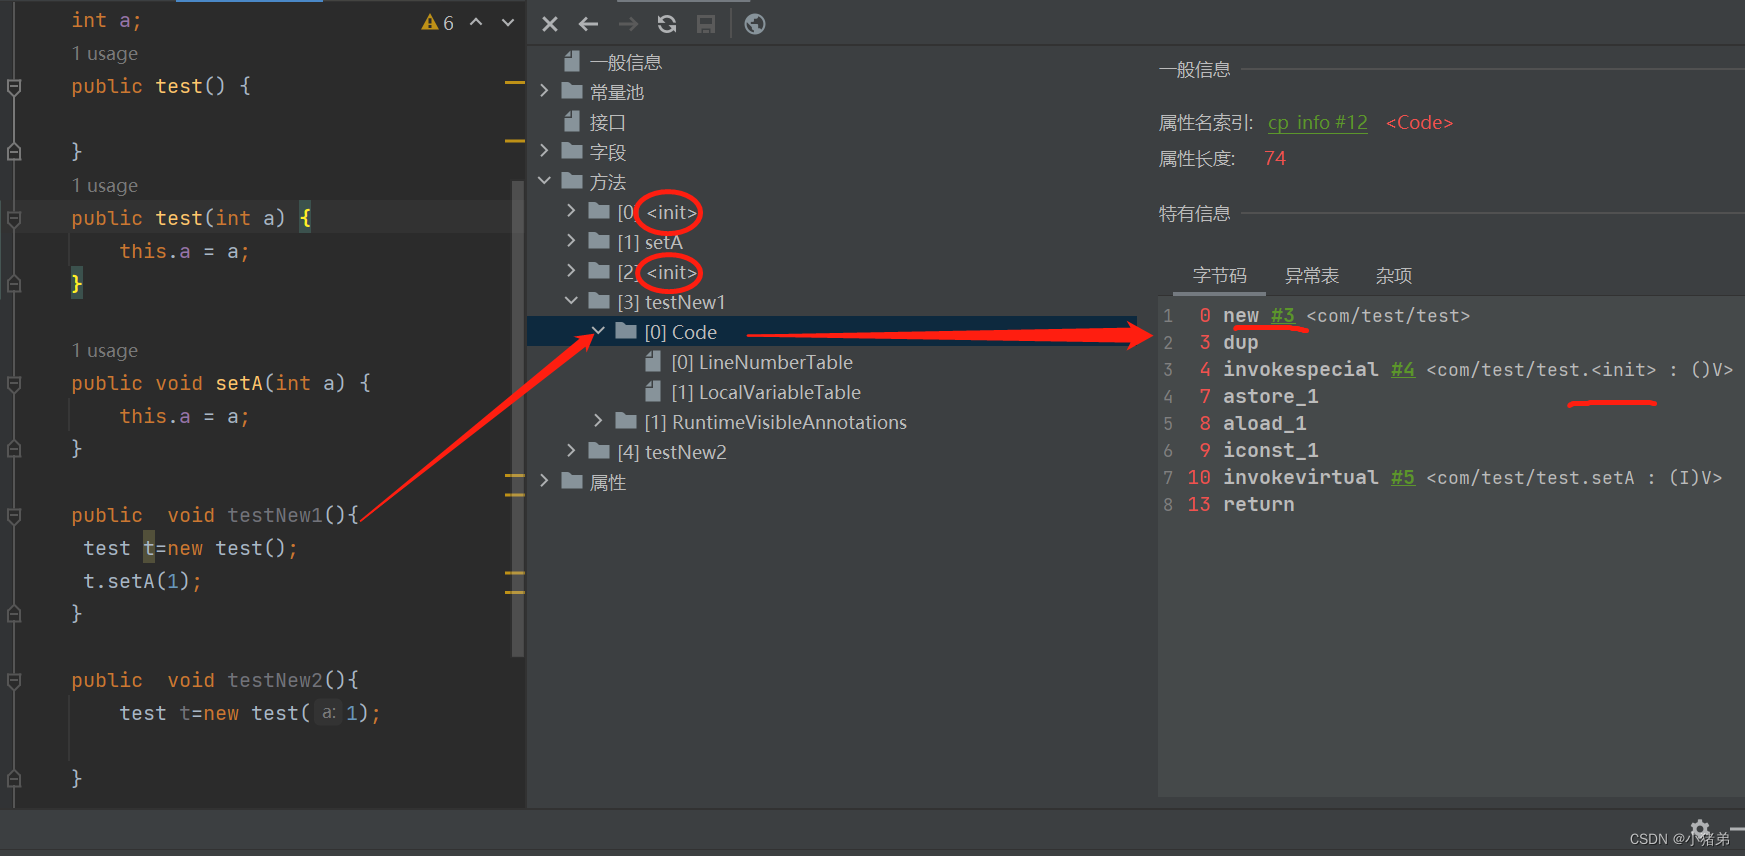Click 'int a;' field declaration
Image resolution: width=1745 pixels, height=856 pixels.
(x=106, y=20)
